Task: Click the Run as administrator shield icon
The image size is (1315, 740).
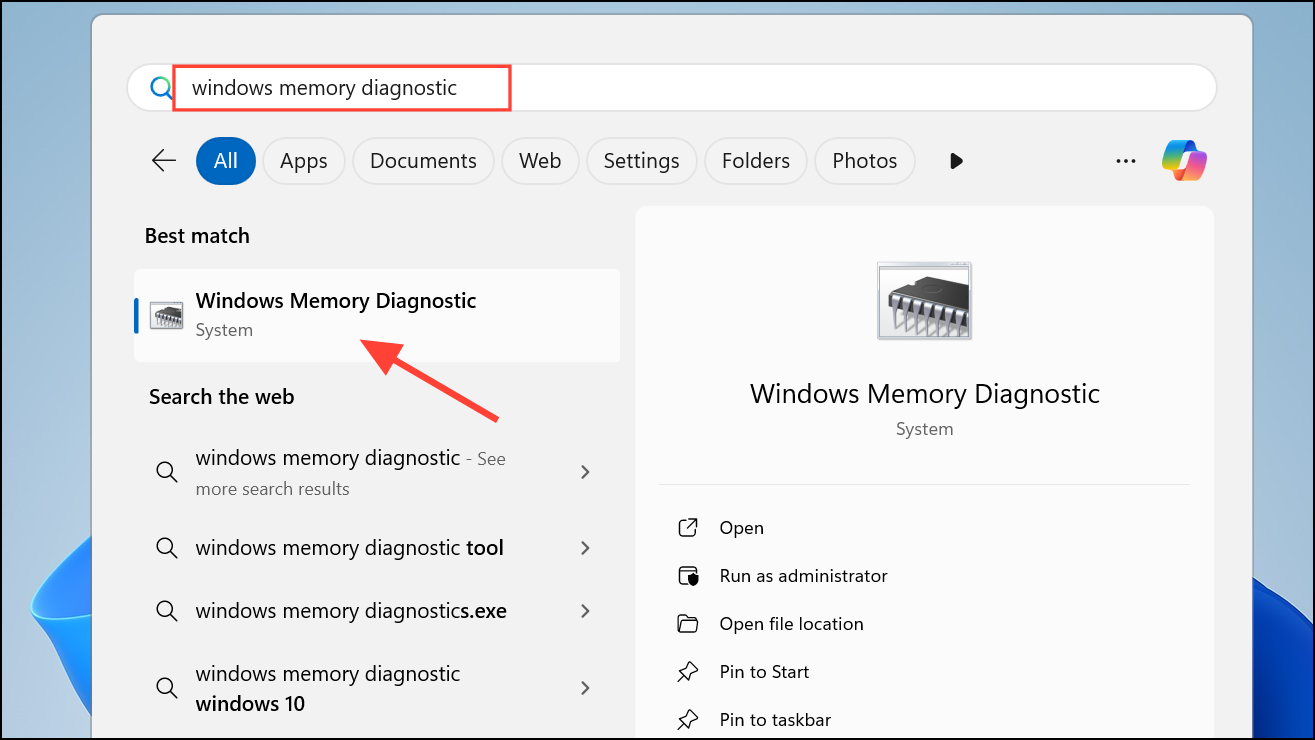Action: point(688,576)
